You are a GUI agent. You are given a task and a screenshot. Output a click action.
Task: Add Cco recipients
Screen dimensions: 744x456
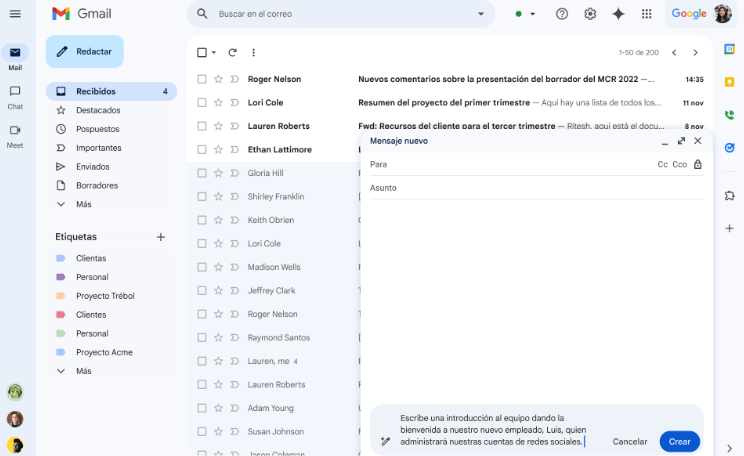click(679, 164)
